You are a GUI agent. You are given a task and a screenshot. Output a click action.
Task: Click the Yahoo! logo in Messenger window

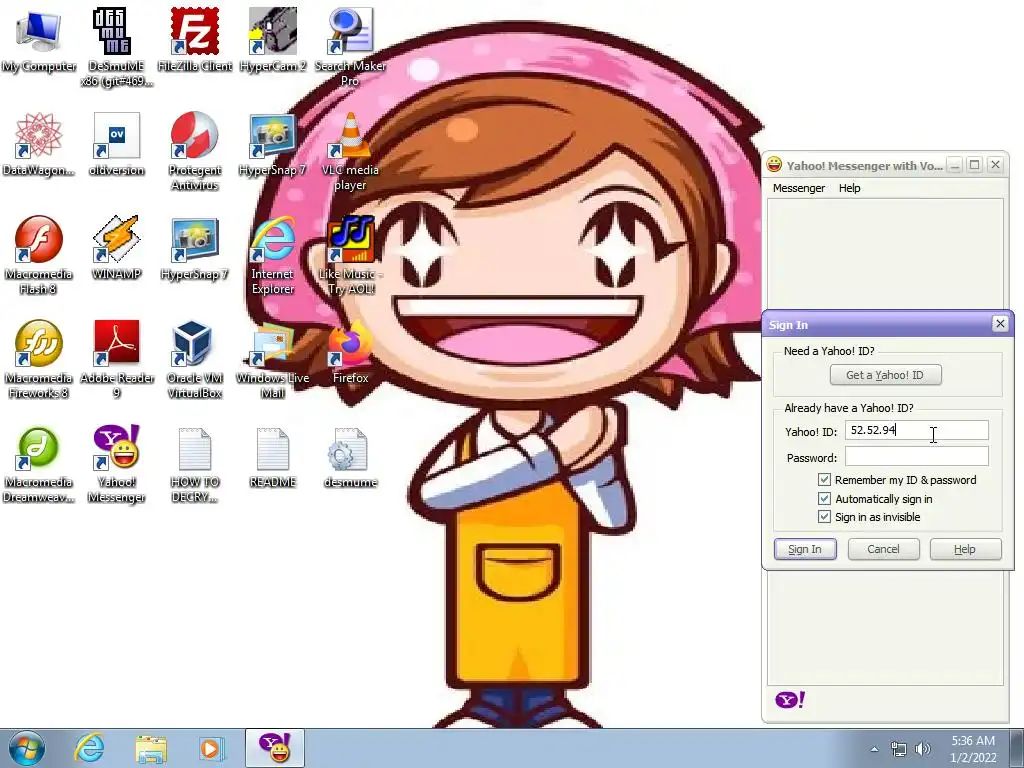point(790,700)
